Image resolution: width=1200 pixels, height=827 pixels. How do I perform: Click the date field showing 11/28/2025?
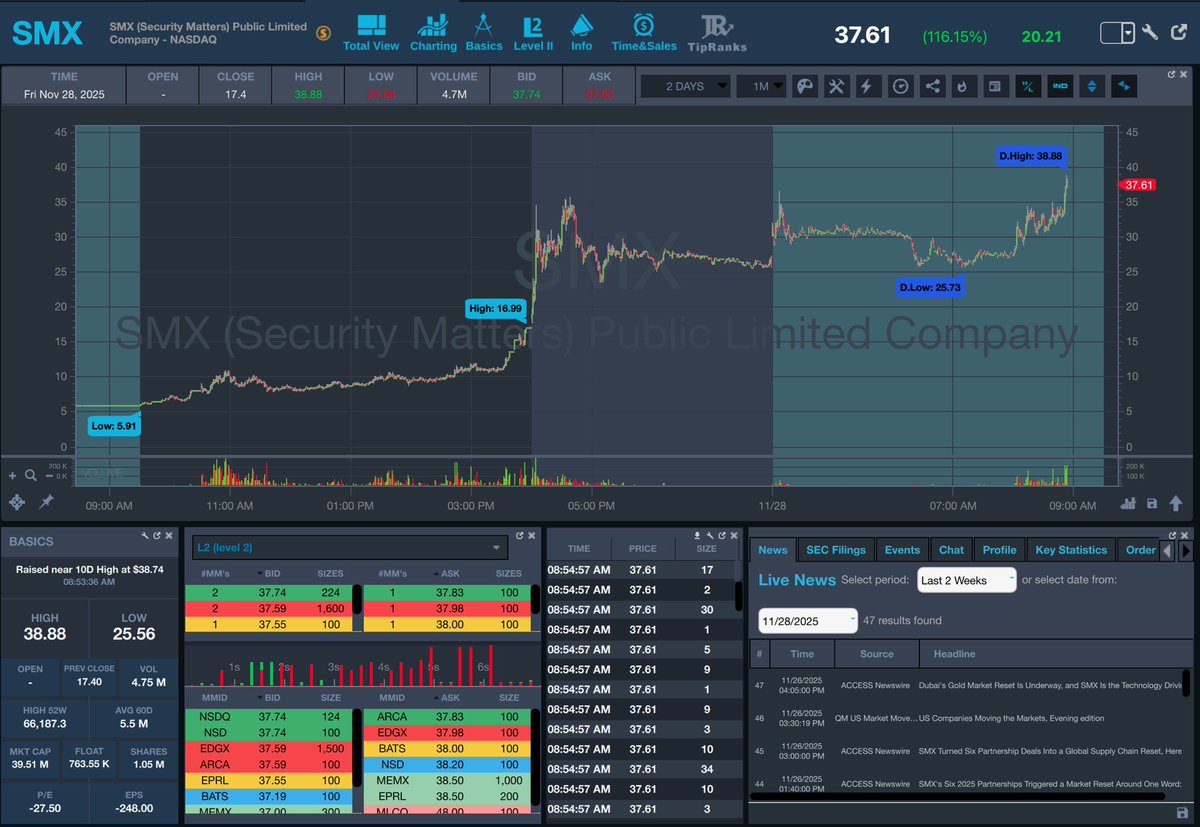(806, 620)
